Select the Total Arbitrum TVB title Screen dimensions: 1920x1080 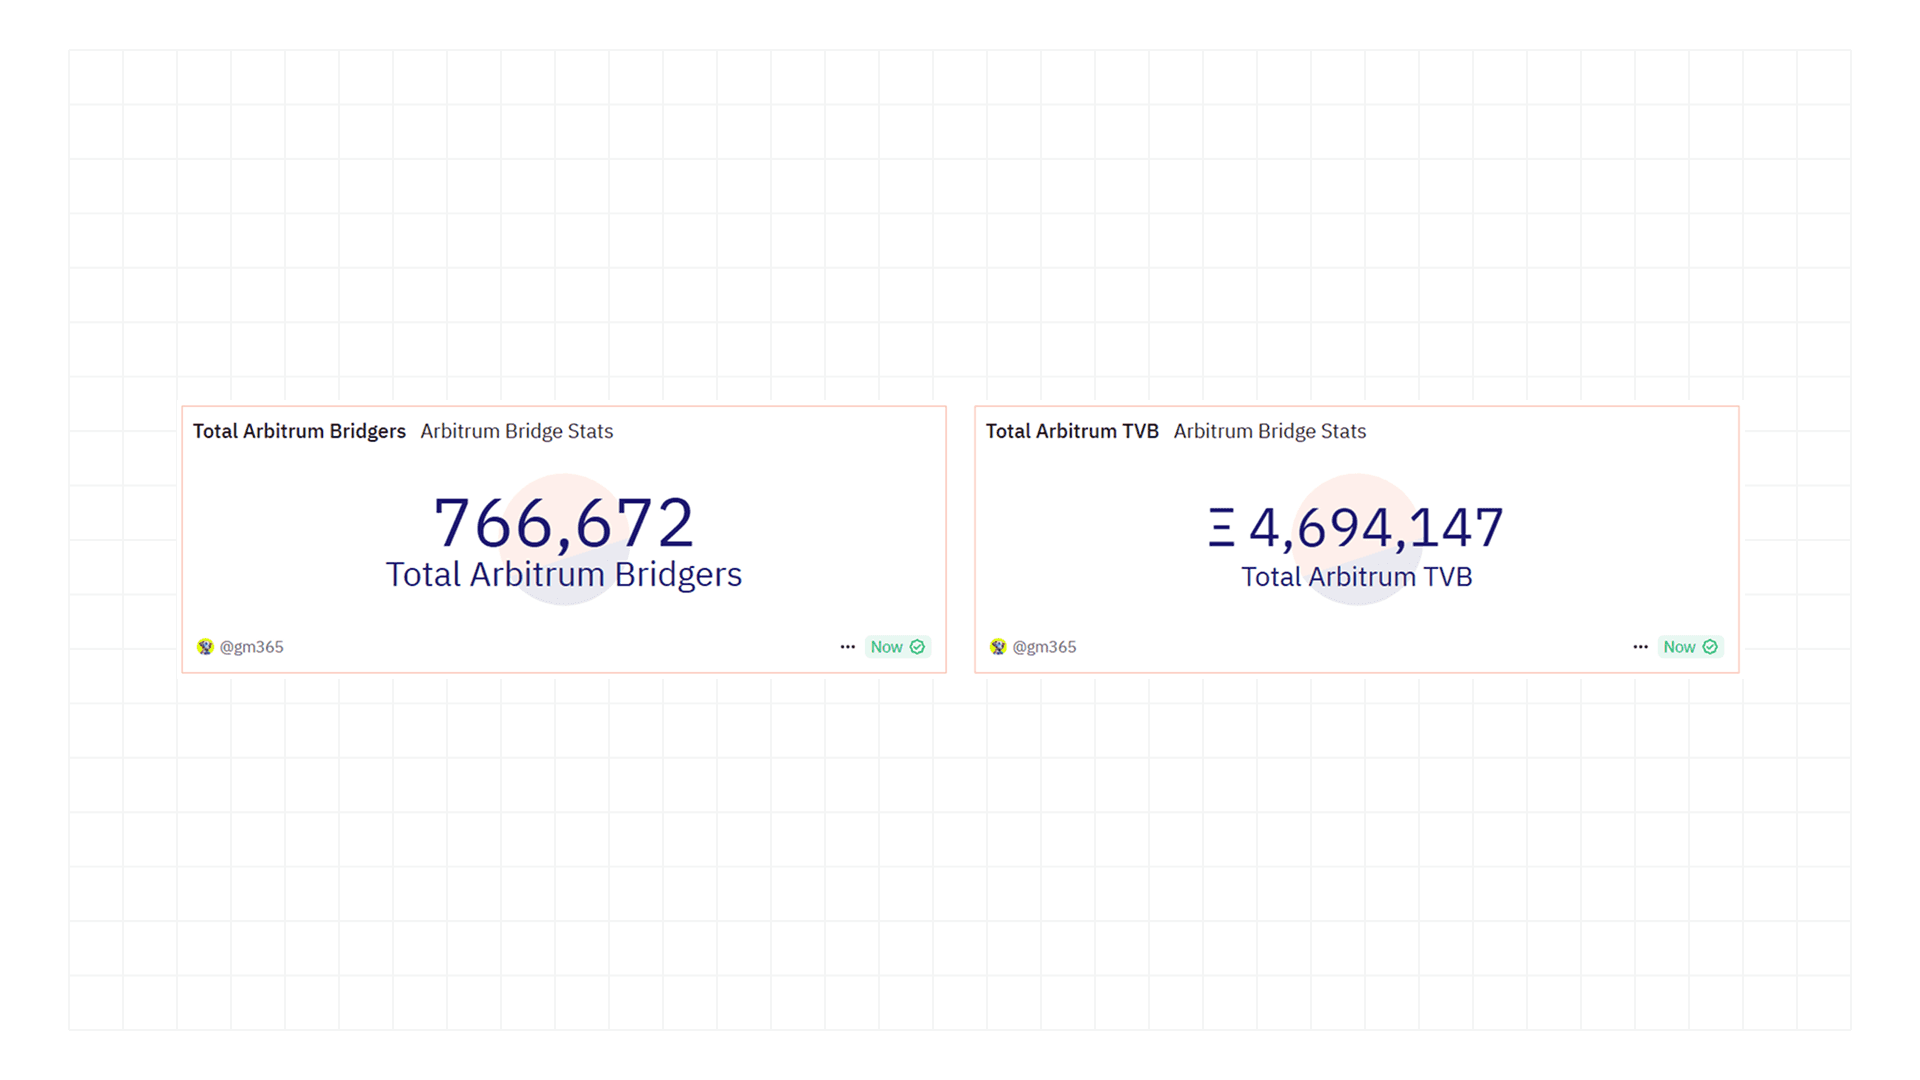pyautogui.click(x=1072, y=431)
